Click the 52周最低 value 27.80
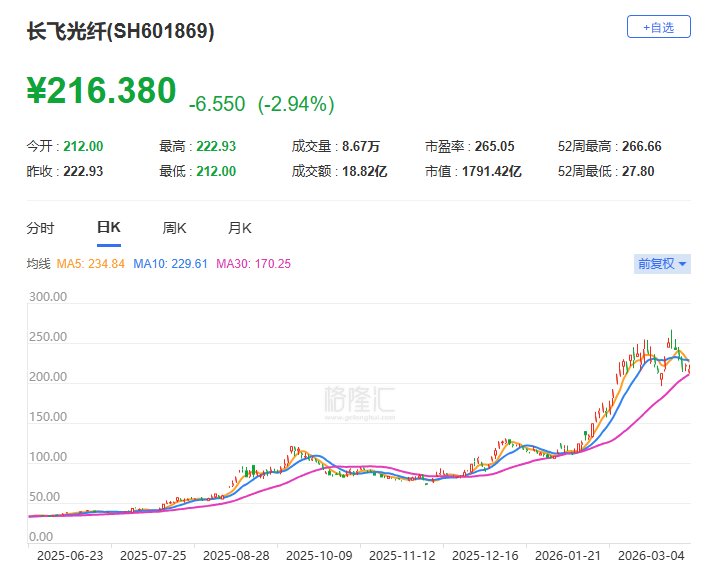The height and width of the screenshot is (570, 708). click(638, 171)
